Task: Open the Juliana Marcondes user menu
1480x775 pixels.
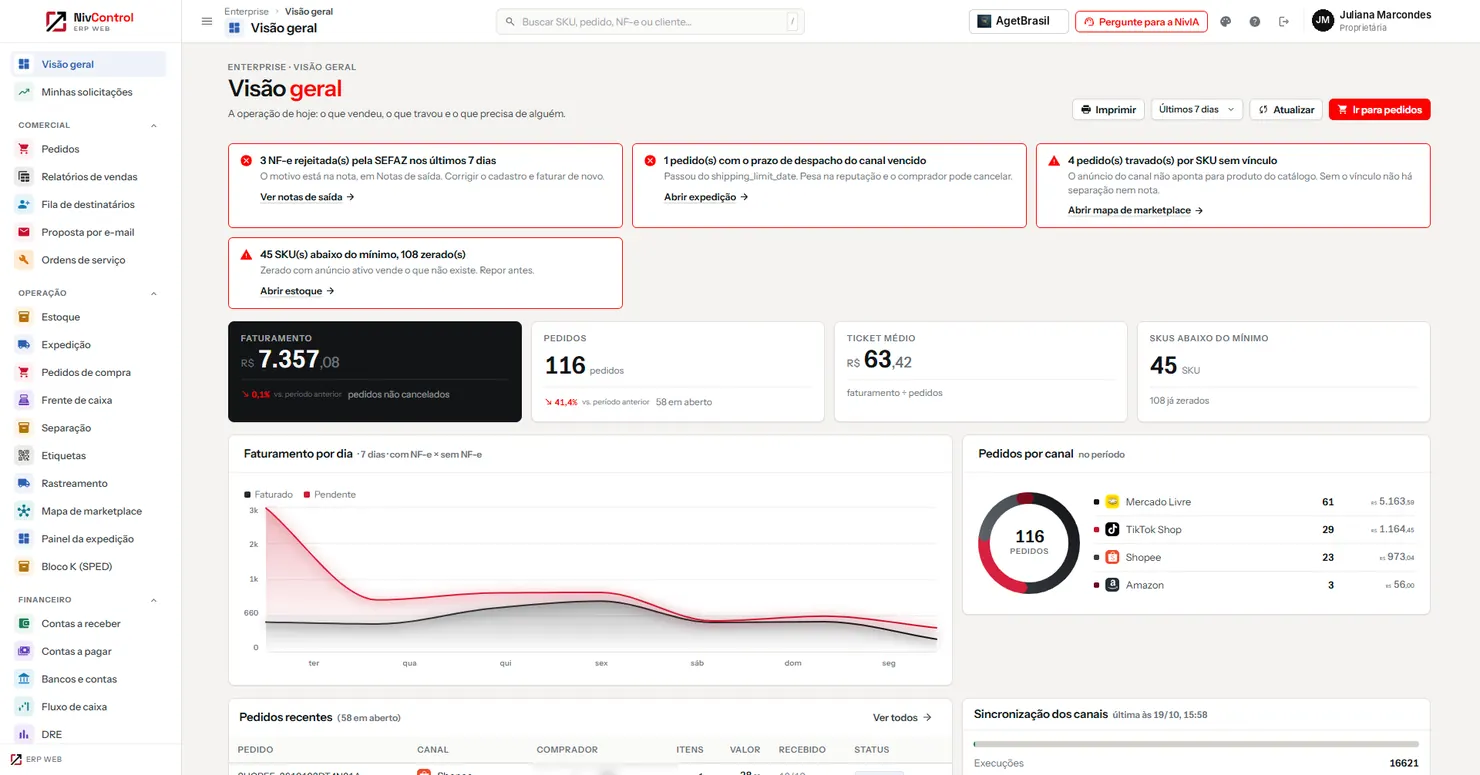Action: (1371, 21)
